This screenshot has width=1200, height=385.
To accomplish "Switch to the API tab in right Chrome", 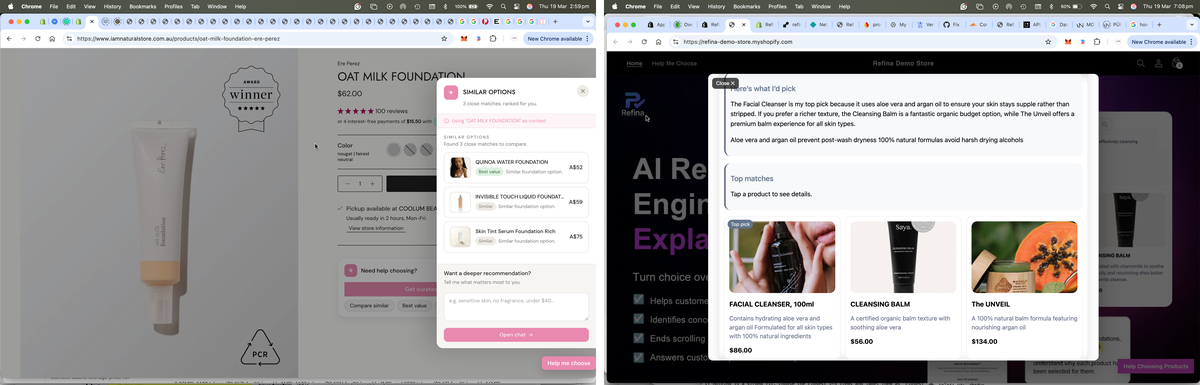I will (x=1031, y=24).
